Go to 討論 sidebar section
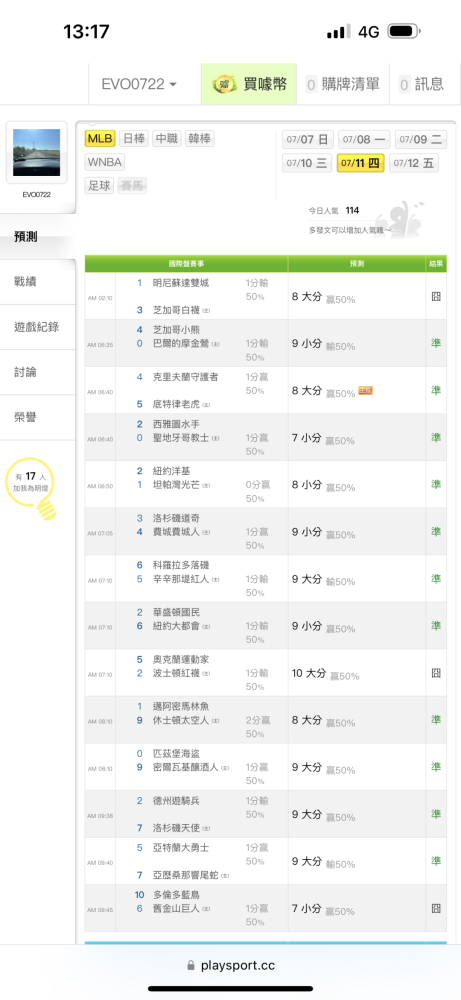The image size is (461, 1000). pos(26,372)
